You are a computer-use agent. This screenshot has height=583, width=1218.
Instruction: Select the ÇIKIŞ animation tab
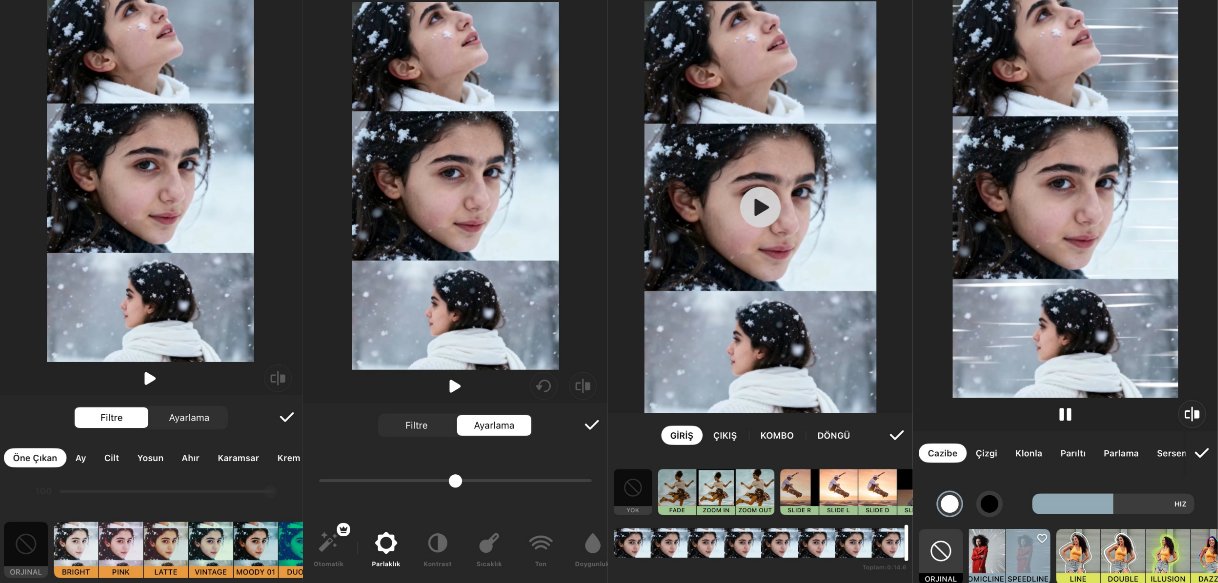point(724,436)
